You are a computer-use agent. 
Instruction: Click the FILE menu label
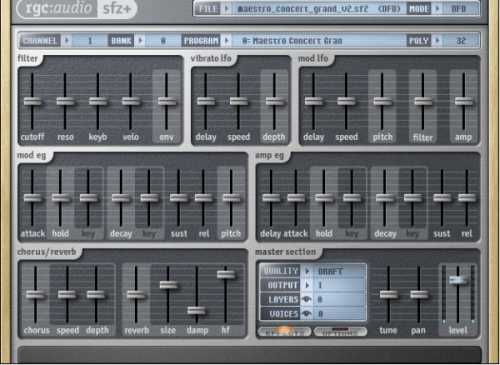click(x=208, y=9)
